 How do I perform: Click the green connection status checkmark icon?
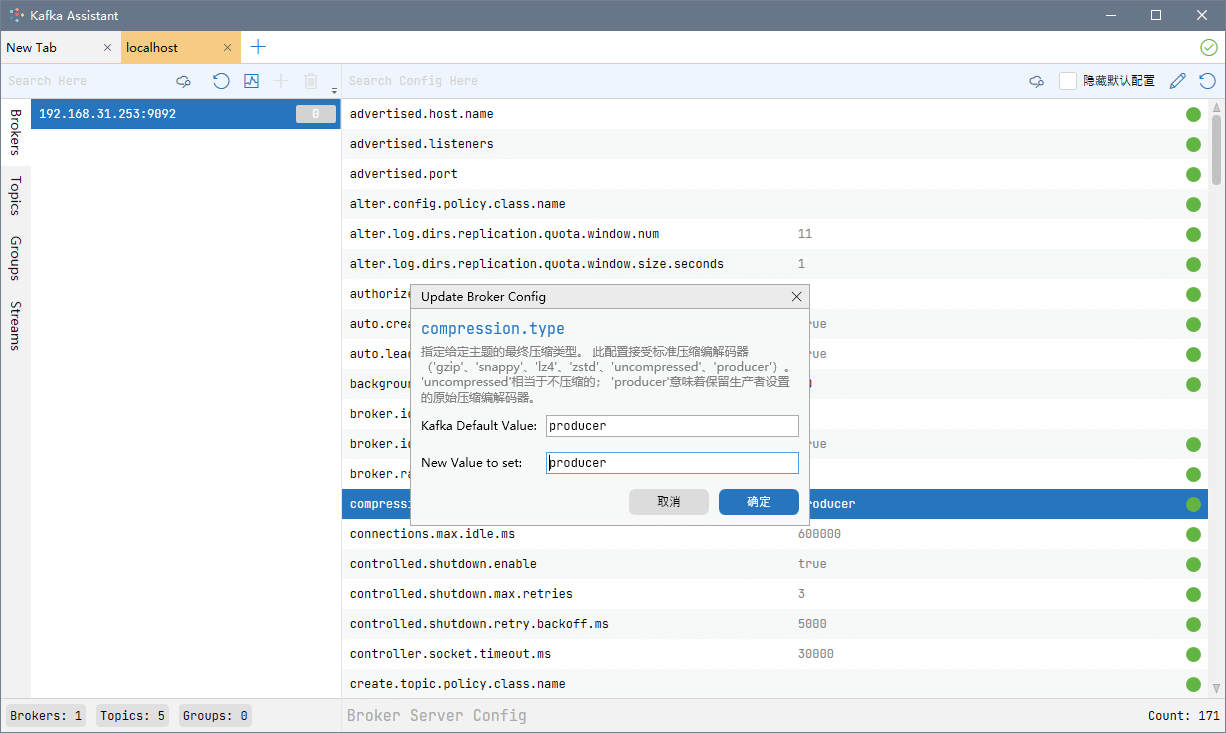coord(1208,47)
